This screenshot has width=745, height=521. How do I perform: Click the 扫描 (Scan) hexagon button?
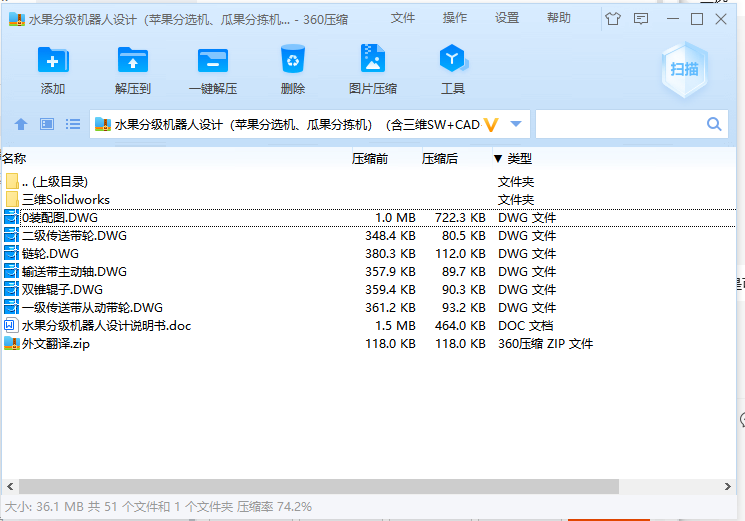click(684, 69)
